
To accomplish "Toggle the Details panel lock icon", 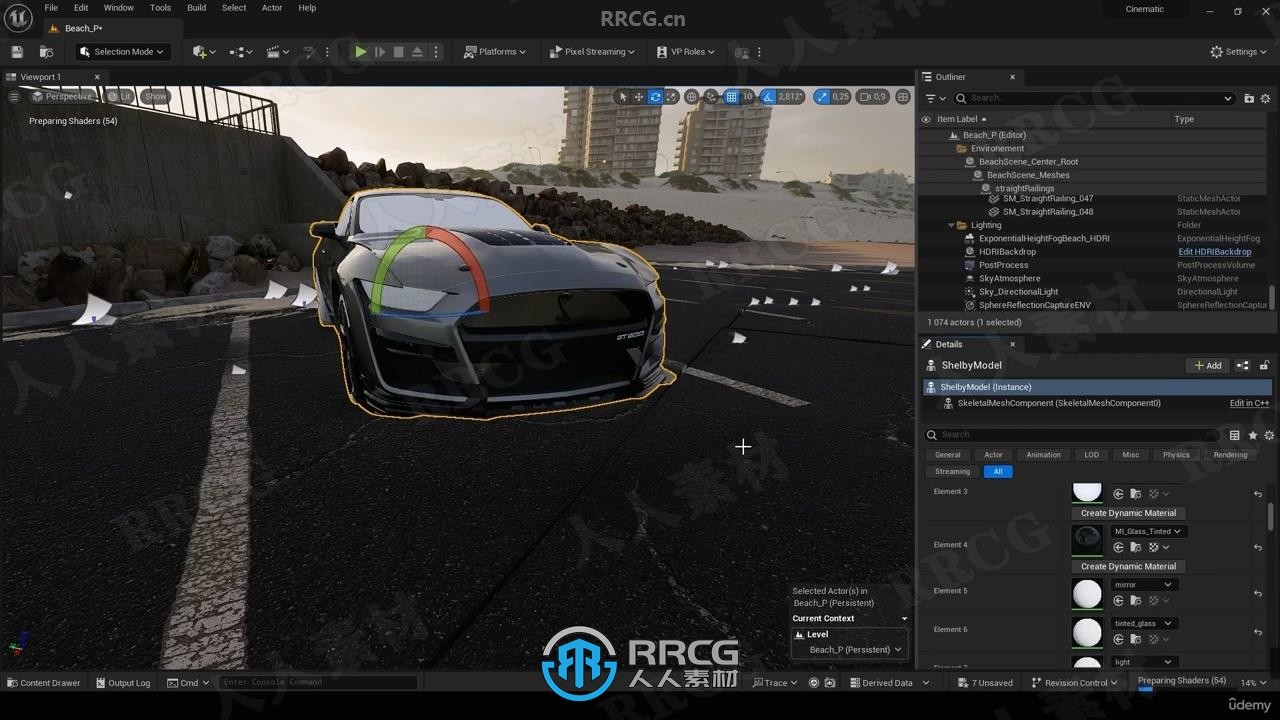I will click(x=1264, y=366).
